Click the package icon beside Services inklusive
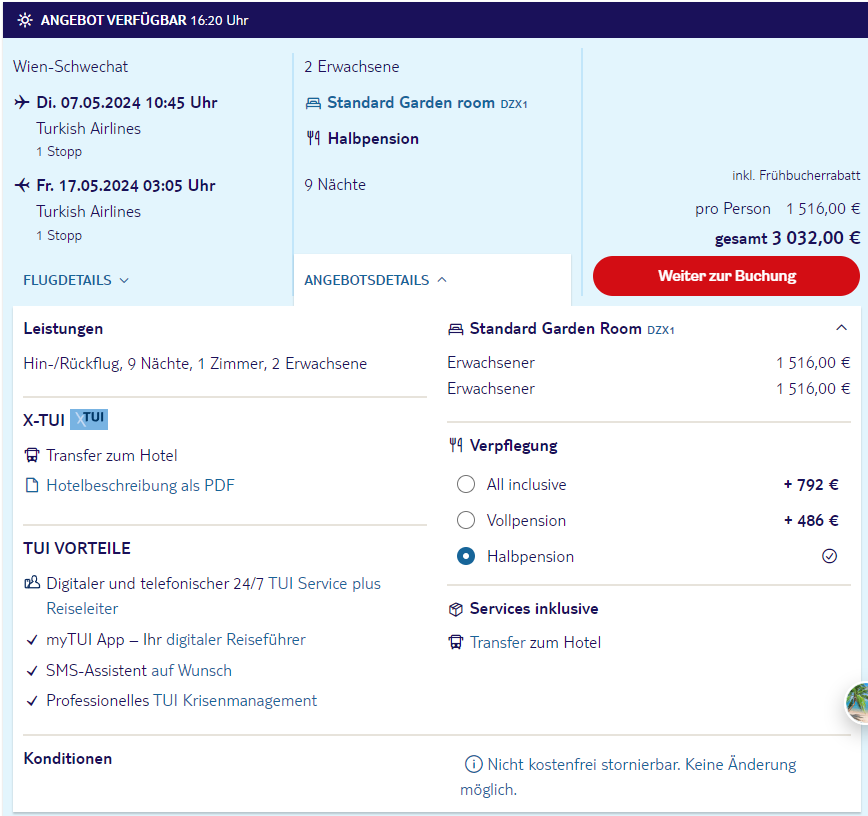 (x=456, y=609)
